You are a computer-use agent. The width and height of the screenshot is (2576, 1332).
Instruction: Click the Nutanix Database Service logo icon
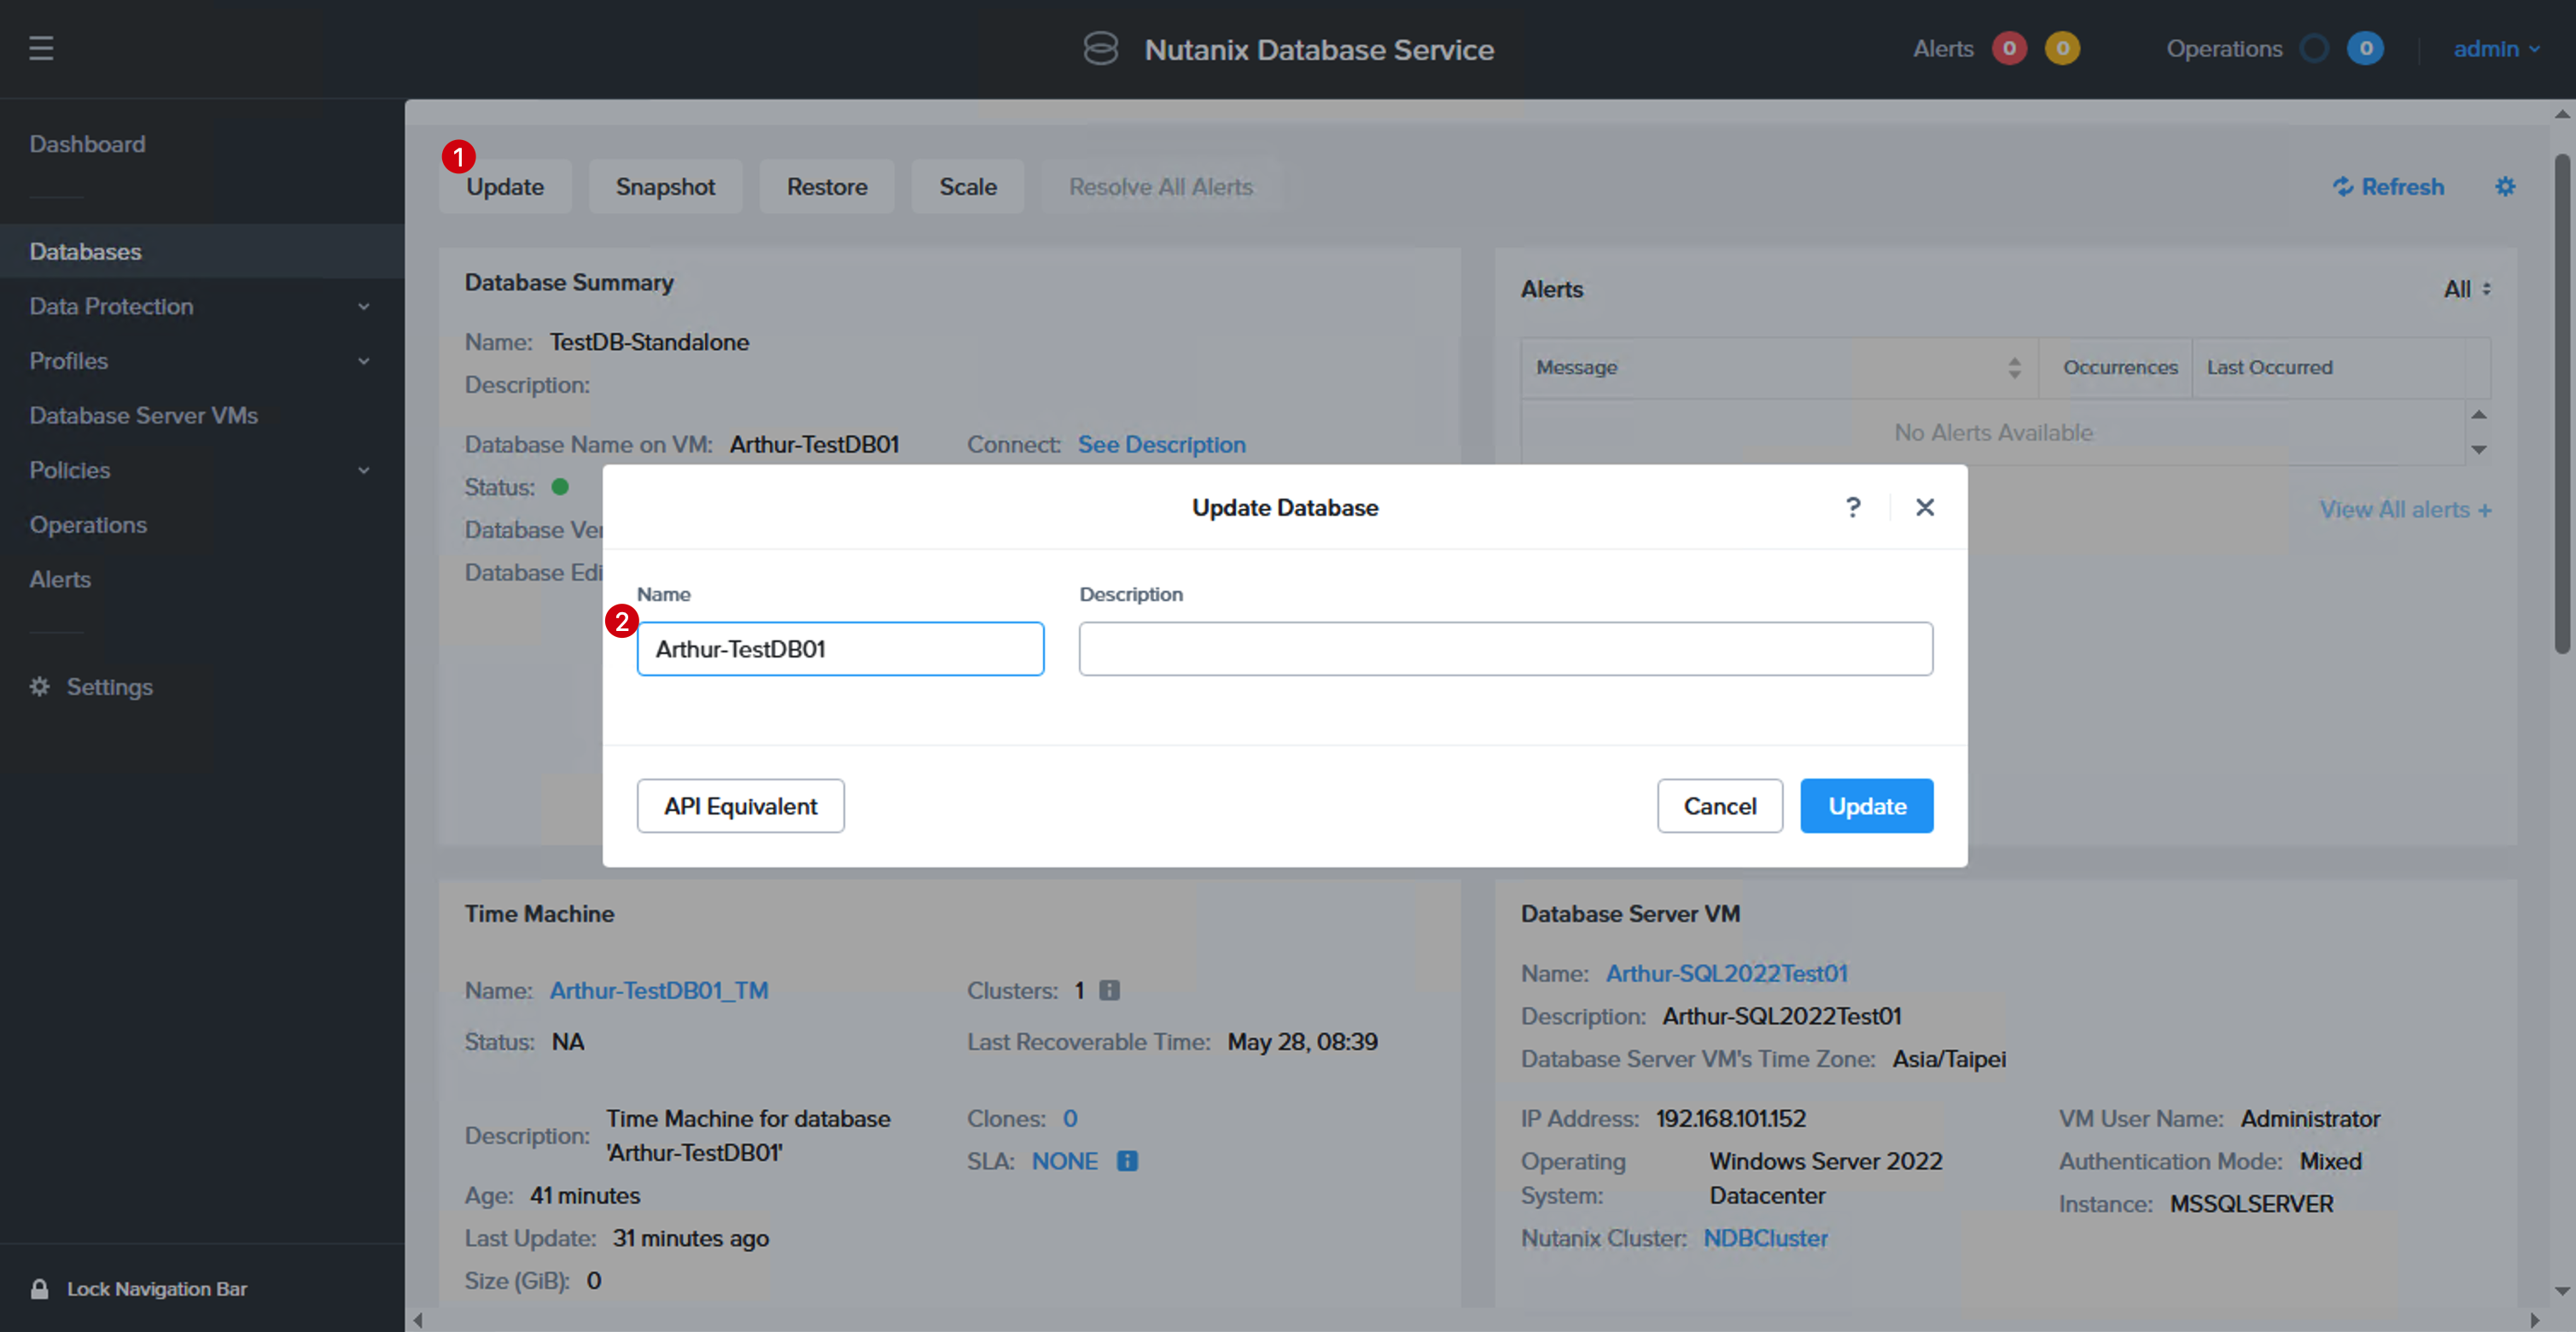point(1100,48)
